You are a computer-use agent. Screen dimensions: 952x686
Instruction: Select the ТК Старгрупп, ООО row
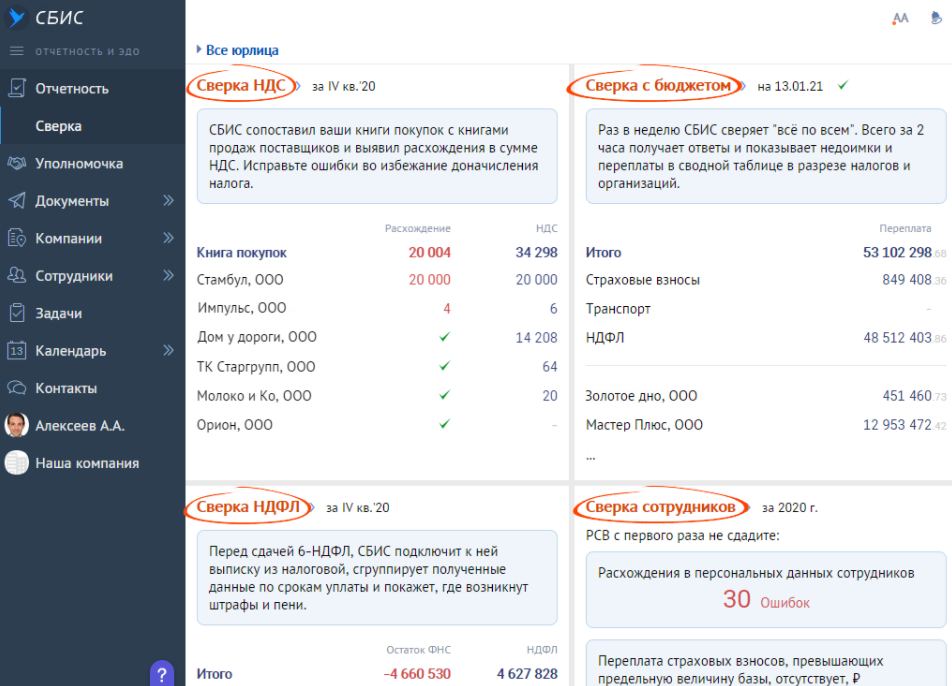[x=376, y=366]
